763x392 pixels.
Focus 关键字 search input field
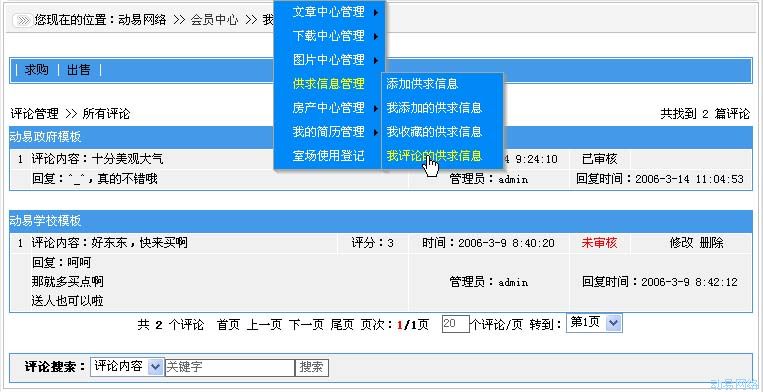click(230, 368)
